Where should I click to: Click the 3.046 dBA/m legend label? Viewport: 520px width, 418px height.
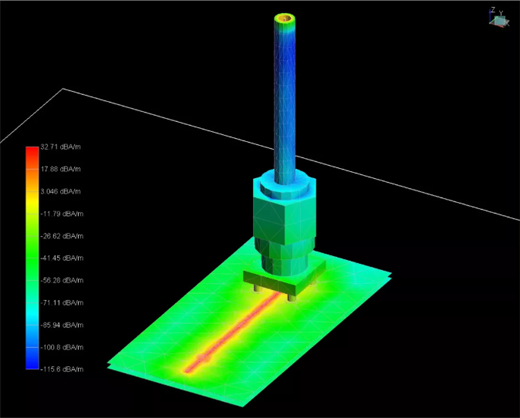click(x=60, y=191)
